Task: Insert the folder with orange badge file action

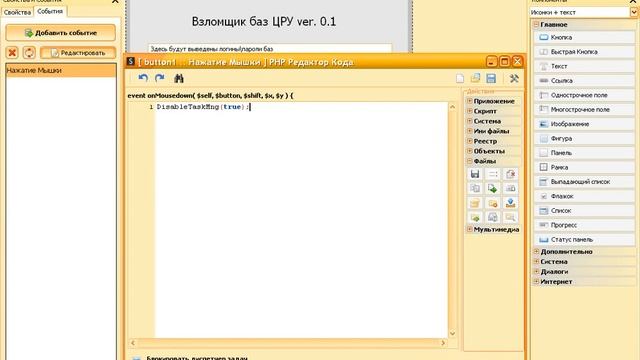Action: coord(493,203)
